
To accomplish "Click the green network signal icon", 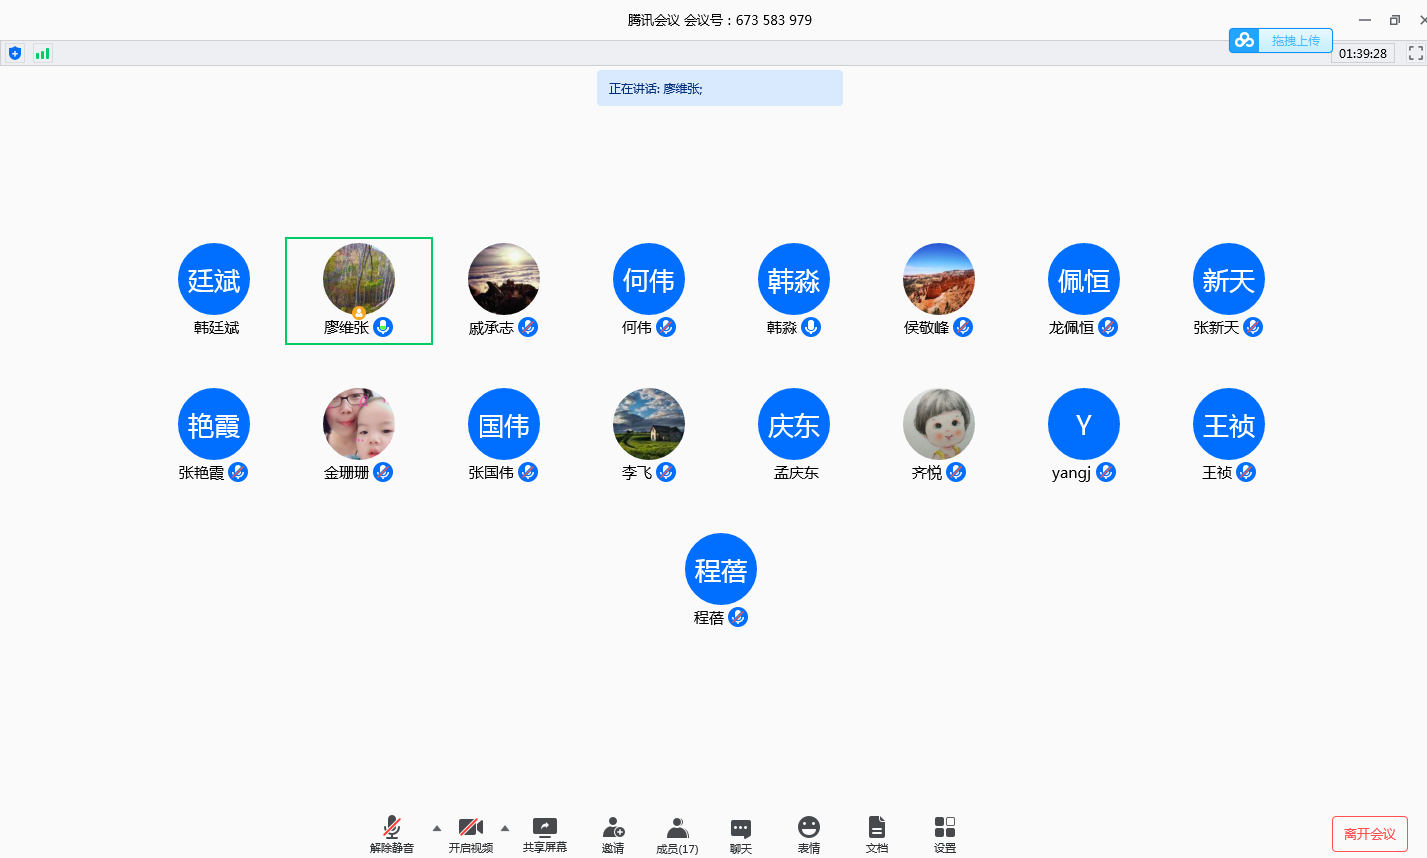I will [42, 53].
